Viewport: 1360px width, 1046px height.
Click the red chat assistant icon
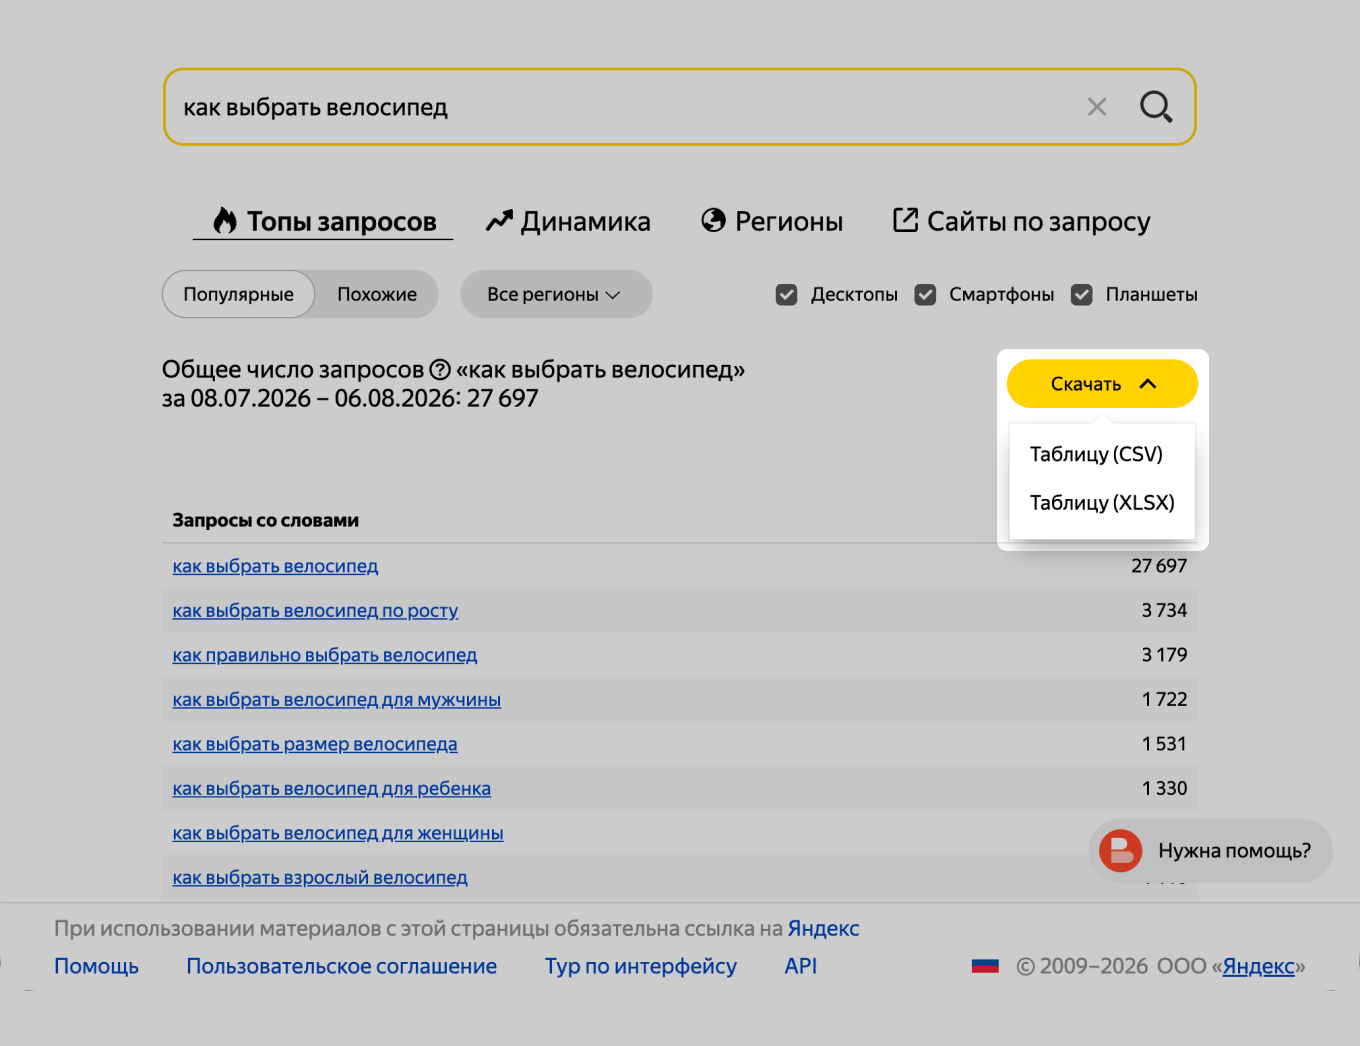[1120, 851]
